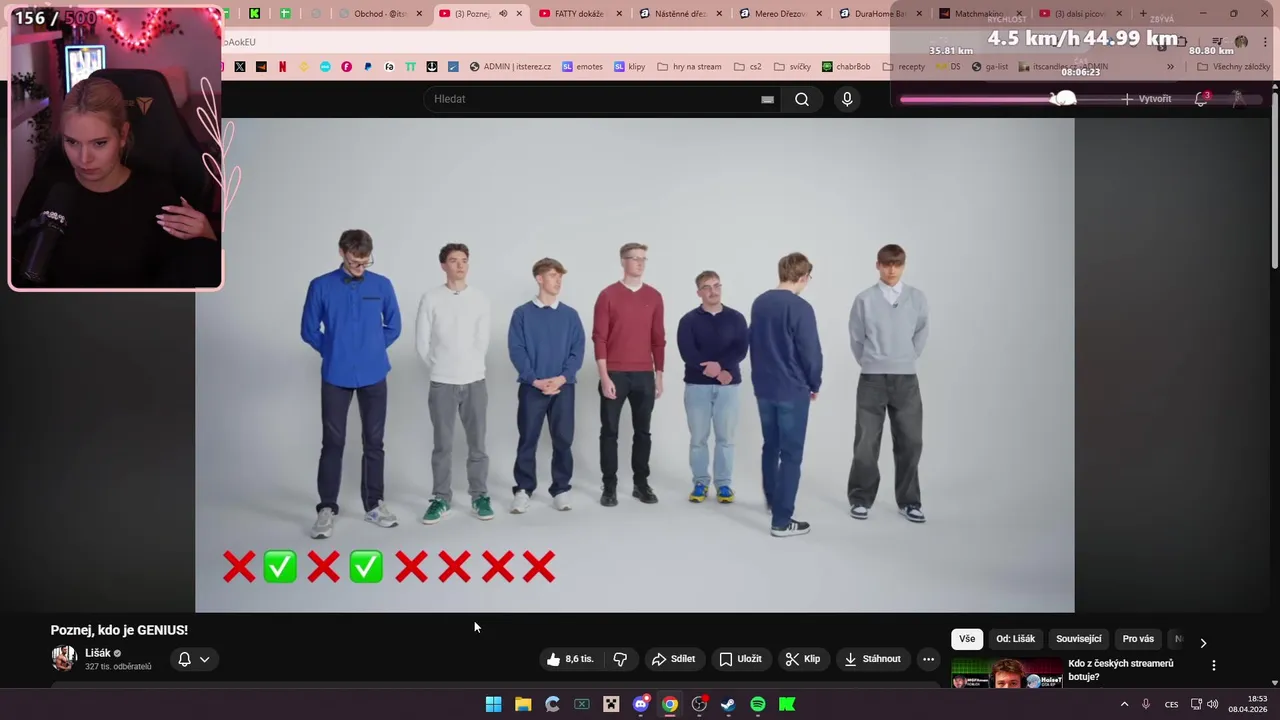Close the active Poznej YouTube tab
Screen dimensions: 1280x720
click(x=519, y=14)
